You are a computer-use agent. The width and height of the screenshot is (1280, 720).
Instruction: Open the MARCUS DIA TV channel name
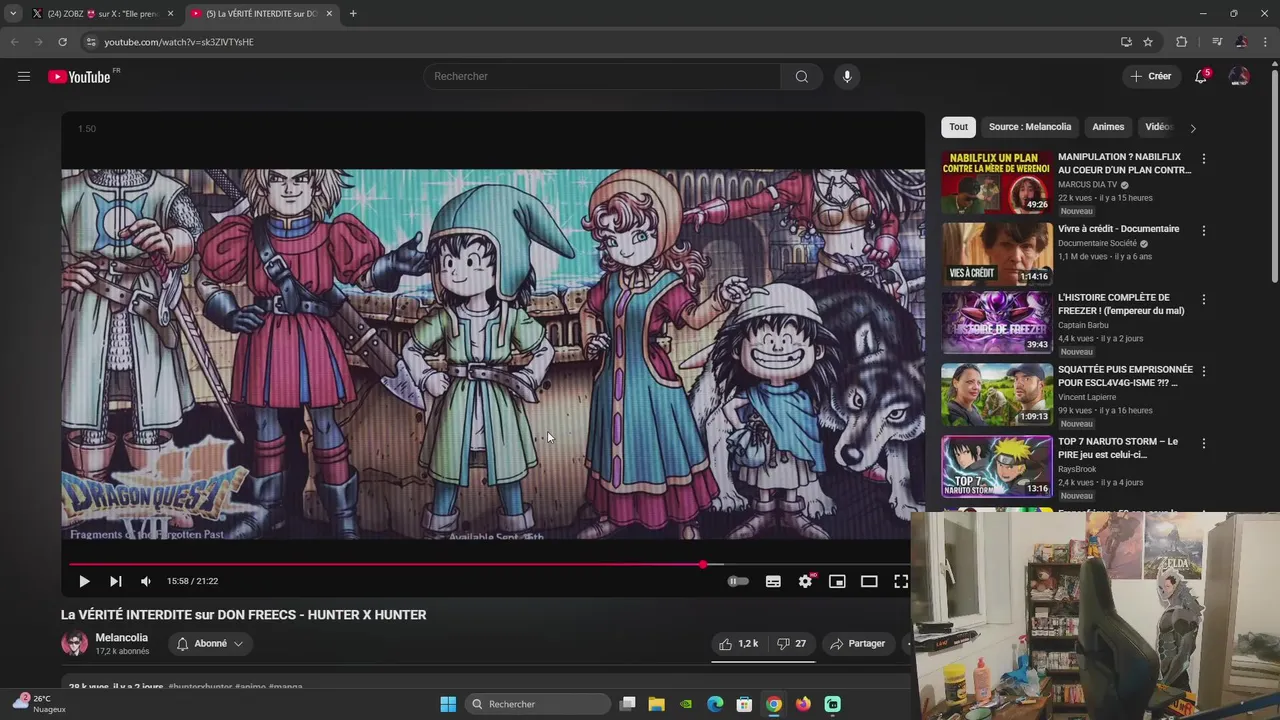[x=1088, y=185]
